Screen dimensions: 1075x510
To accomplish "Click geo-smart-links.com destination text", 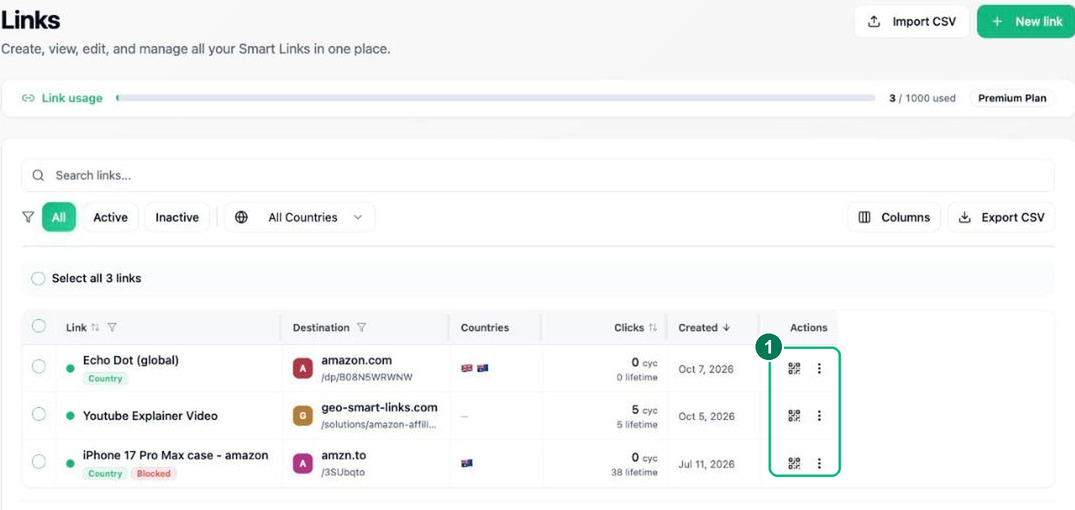I will (x=379, y=407).
